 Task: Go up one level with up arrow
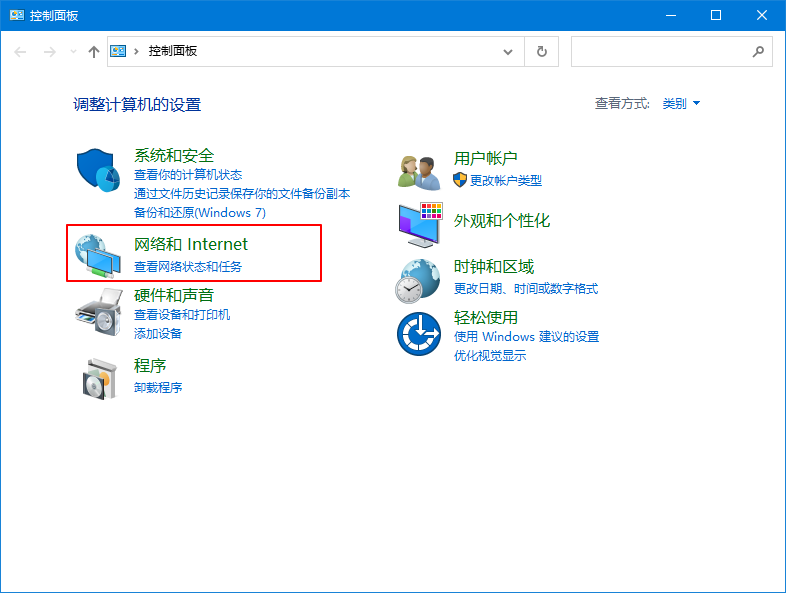[x=94, y=51]
